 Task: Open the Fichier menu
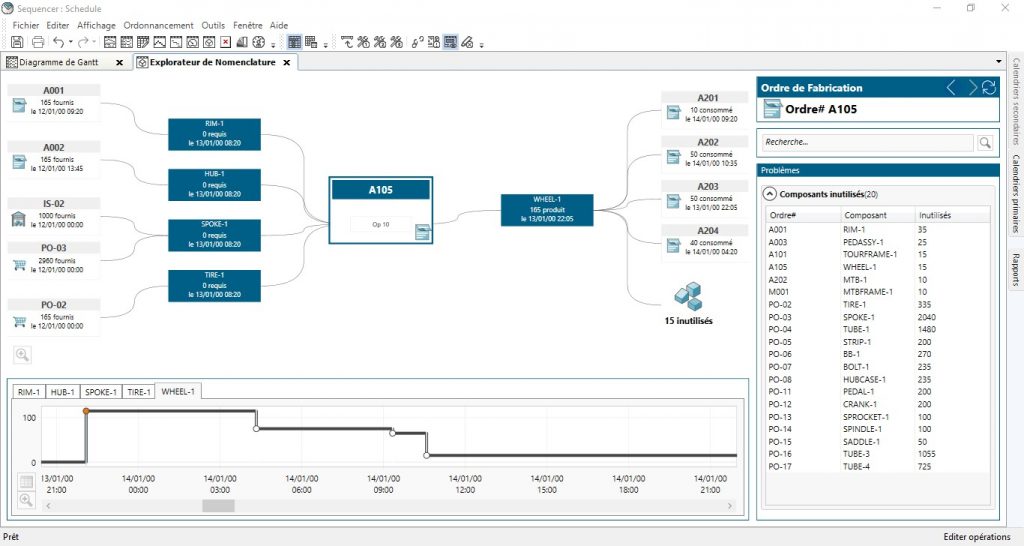26,25
